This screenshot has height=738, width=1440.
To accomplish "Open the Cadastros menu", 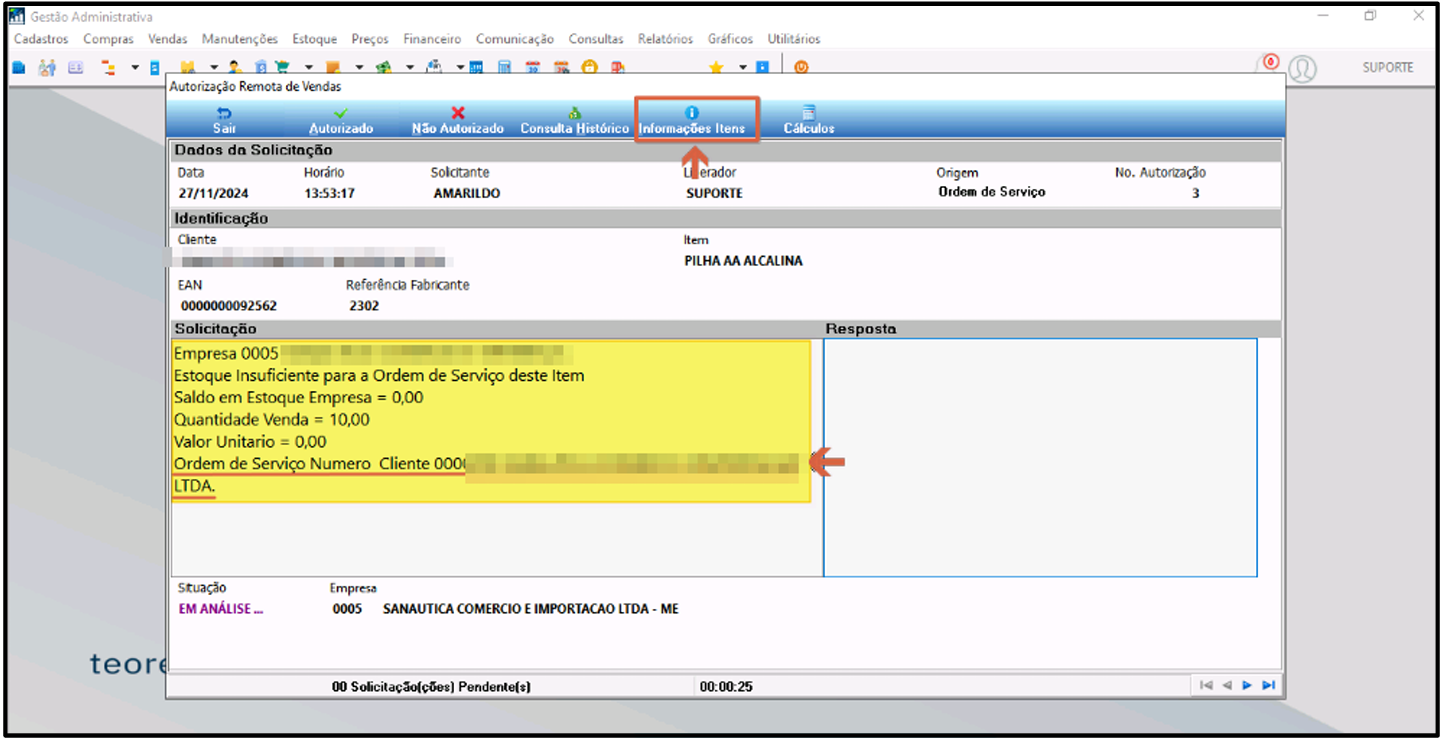I will 41,39.
